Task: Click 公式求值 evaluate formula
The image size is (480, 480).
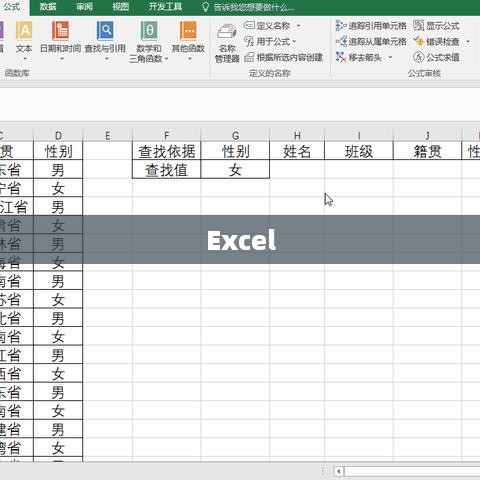Action: (x=436, y=57)
